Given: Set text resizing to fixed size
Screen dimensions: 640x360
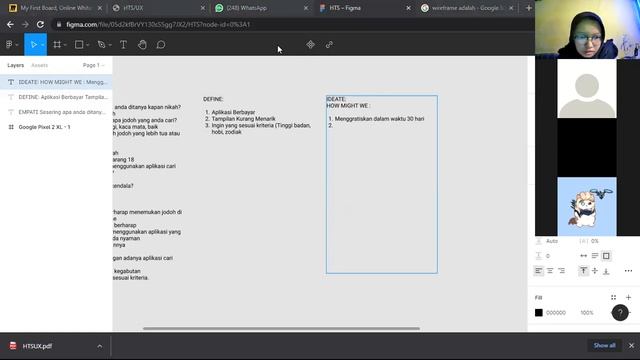Looking at the screenshot, I should click(x=606, y=256).
